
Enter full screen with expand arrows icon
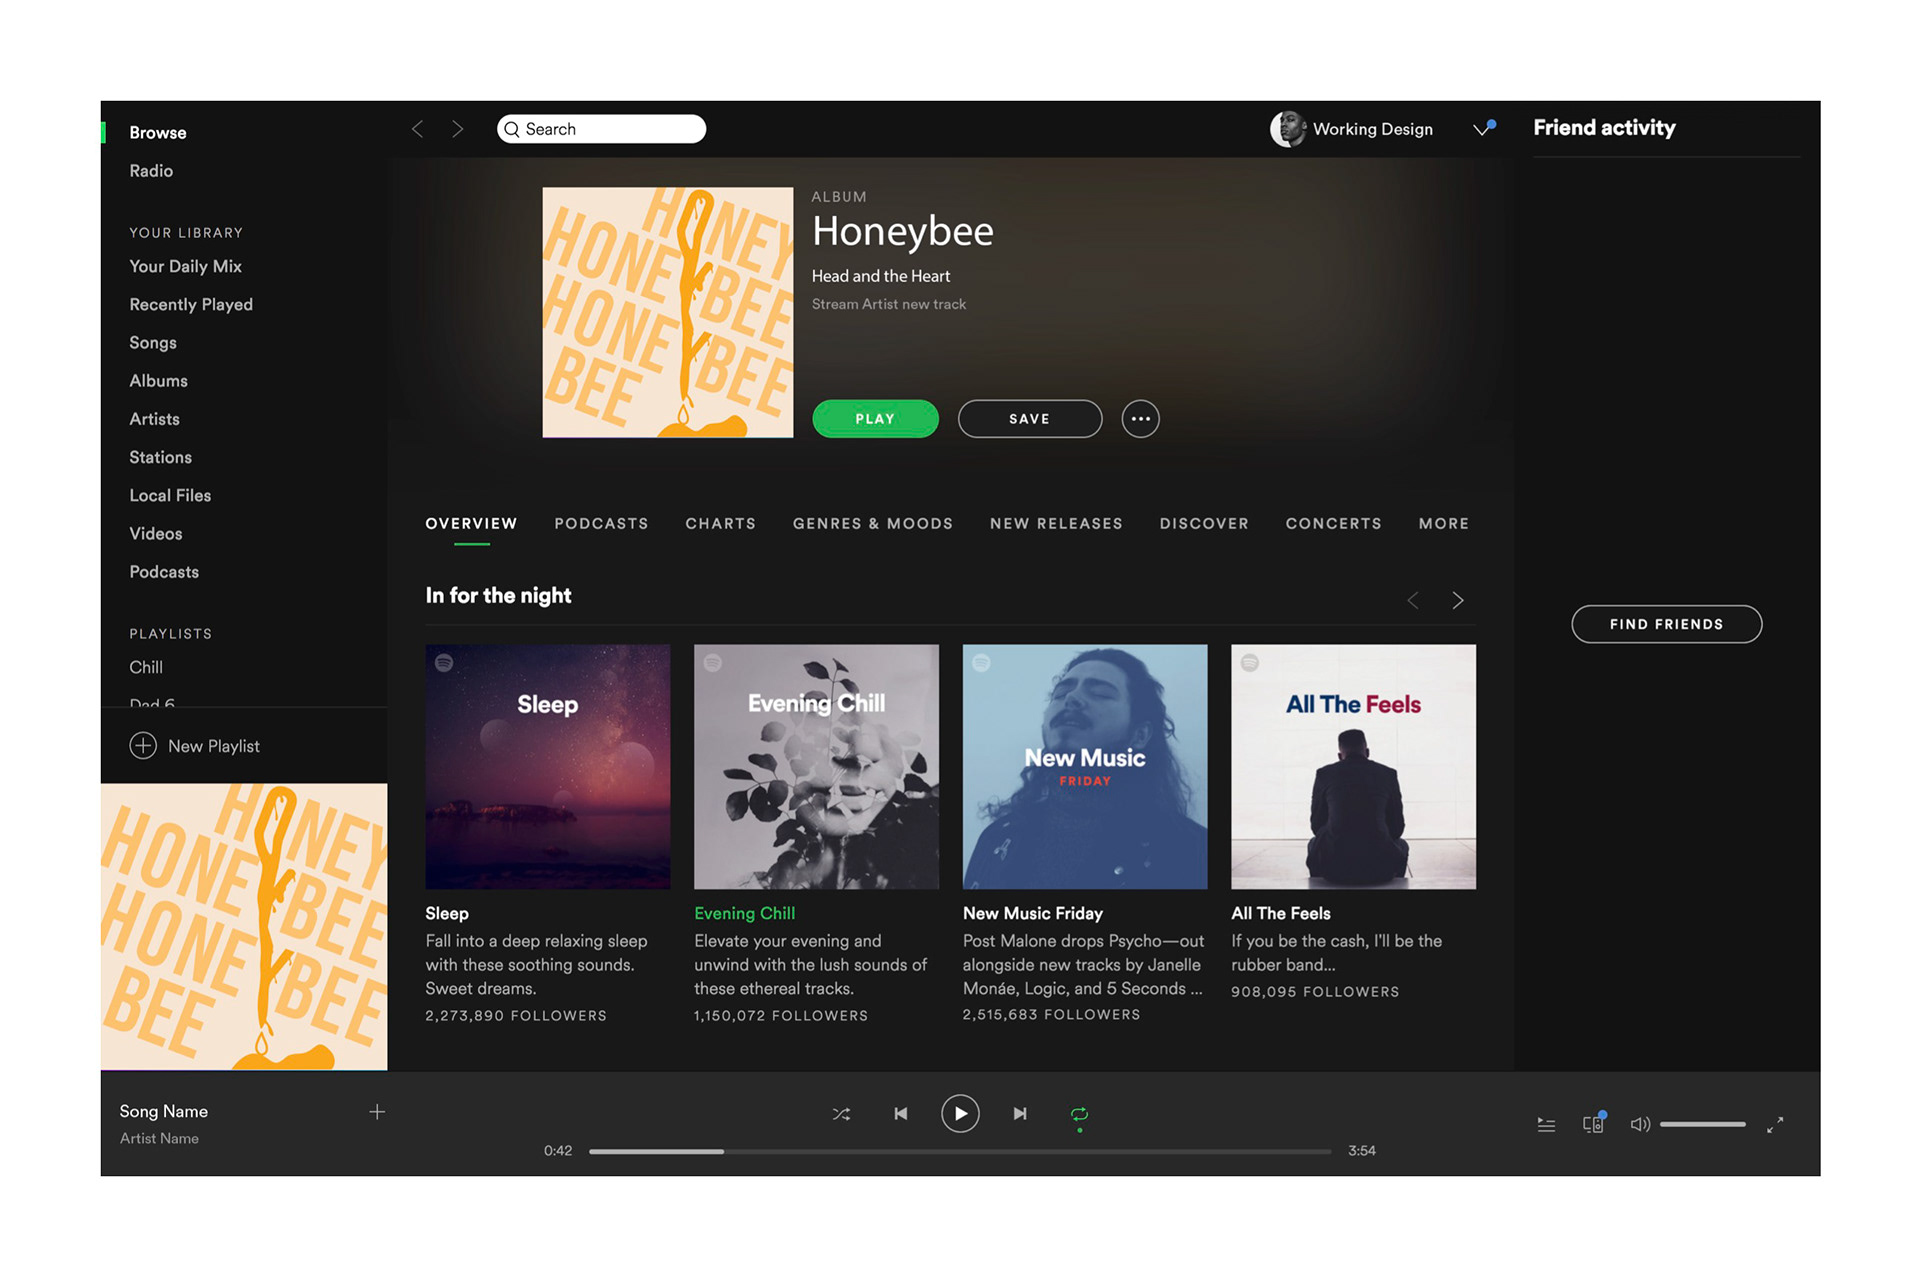tap(1775, 1125)
